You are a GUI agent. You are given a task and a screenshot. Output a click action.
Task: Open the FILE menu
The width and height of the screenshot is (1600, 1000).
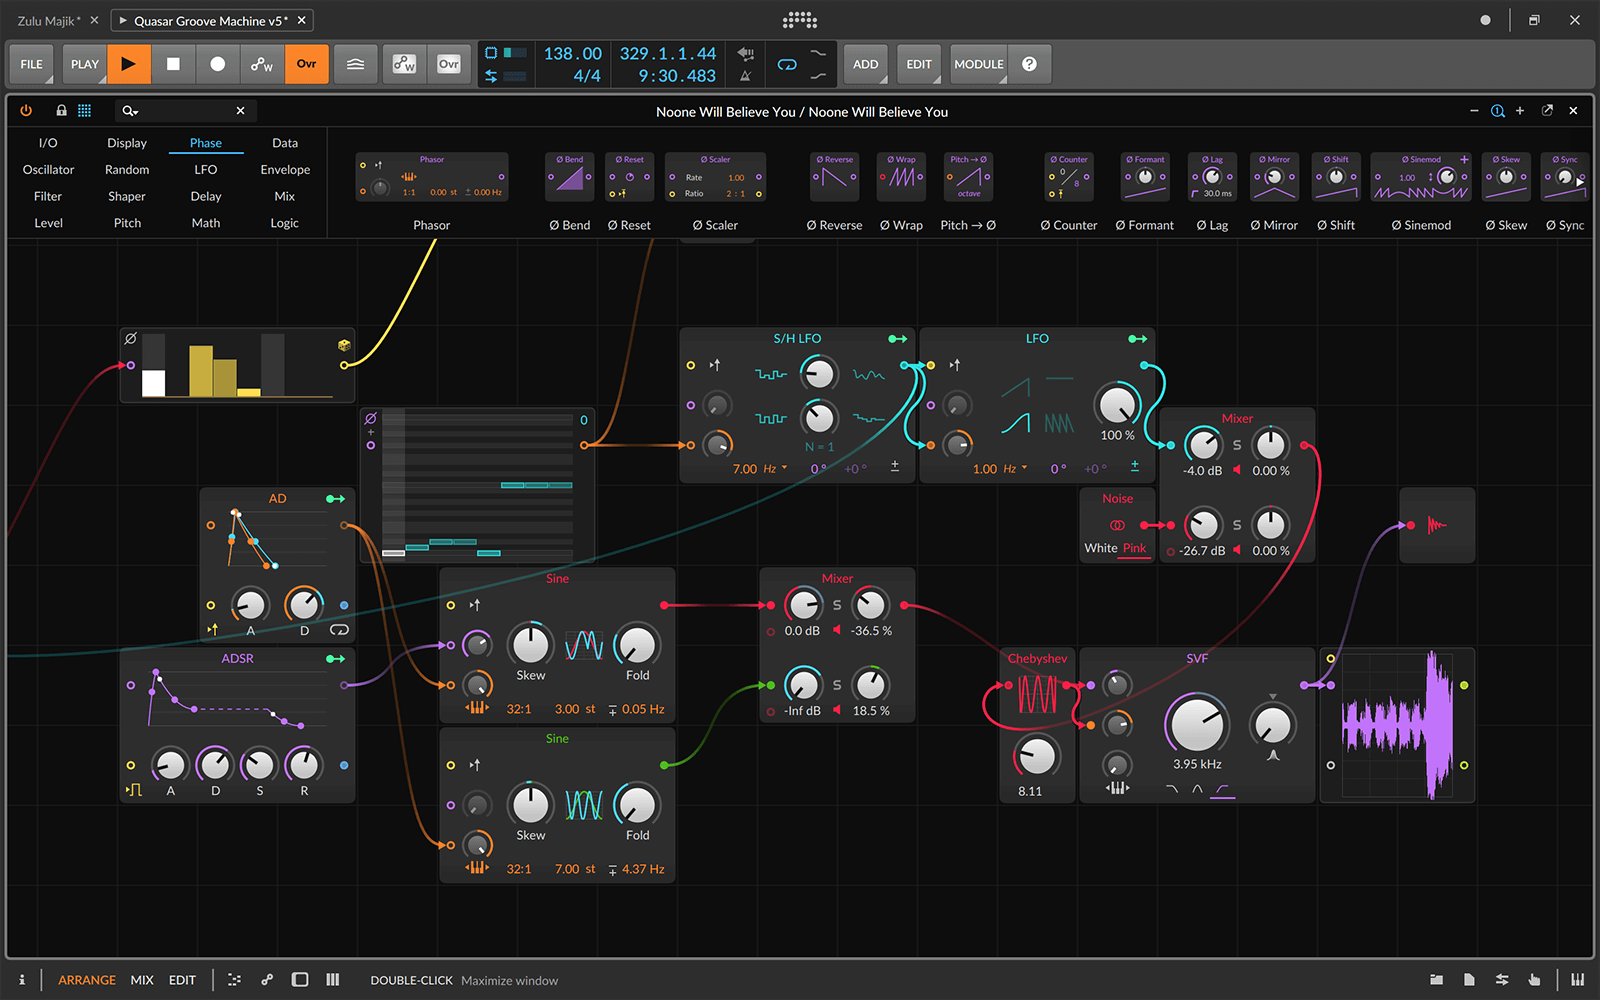click(x=32, y=64)
